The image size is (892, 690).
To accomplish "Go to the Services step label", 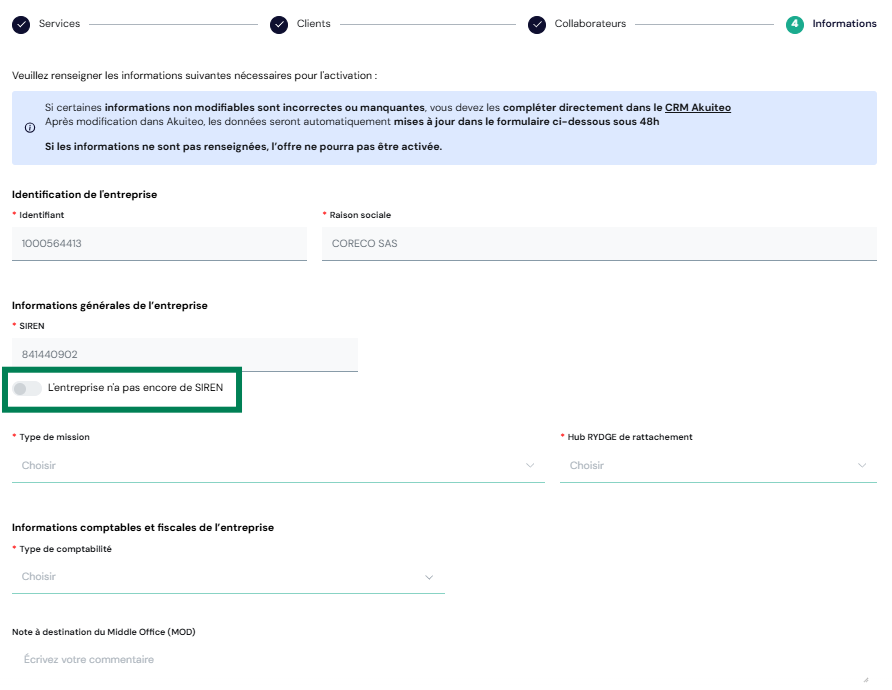I will [59, 24].
